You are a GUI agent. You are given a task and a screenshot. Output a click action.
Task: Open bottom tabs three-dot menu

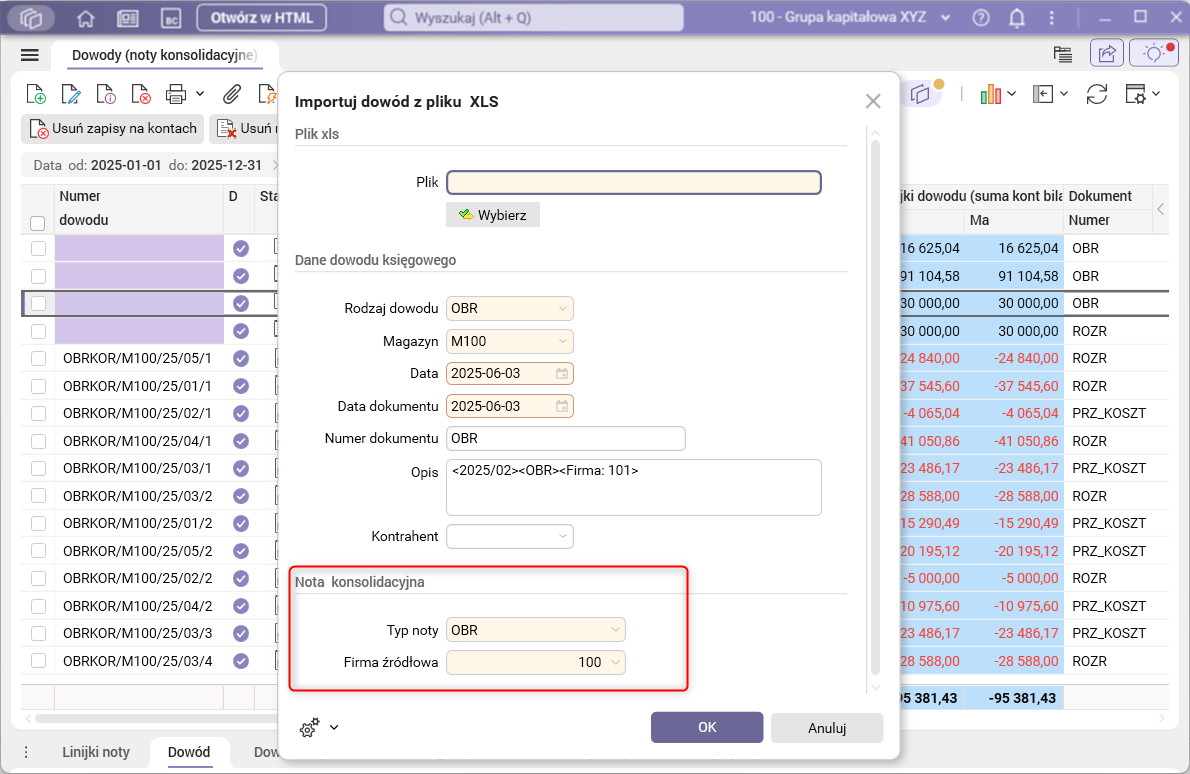click(27, 752)
